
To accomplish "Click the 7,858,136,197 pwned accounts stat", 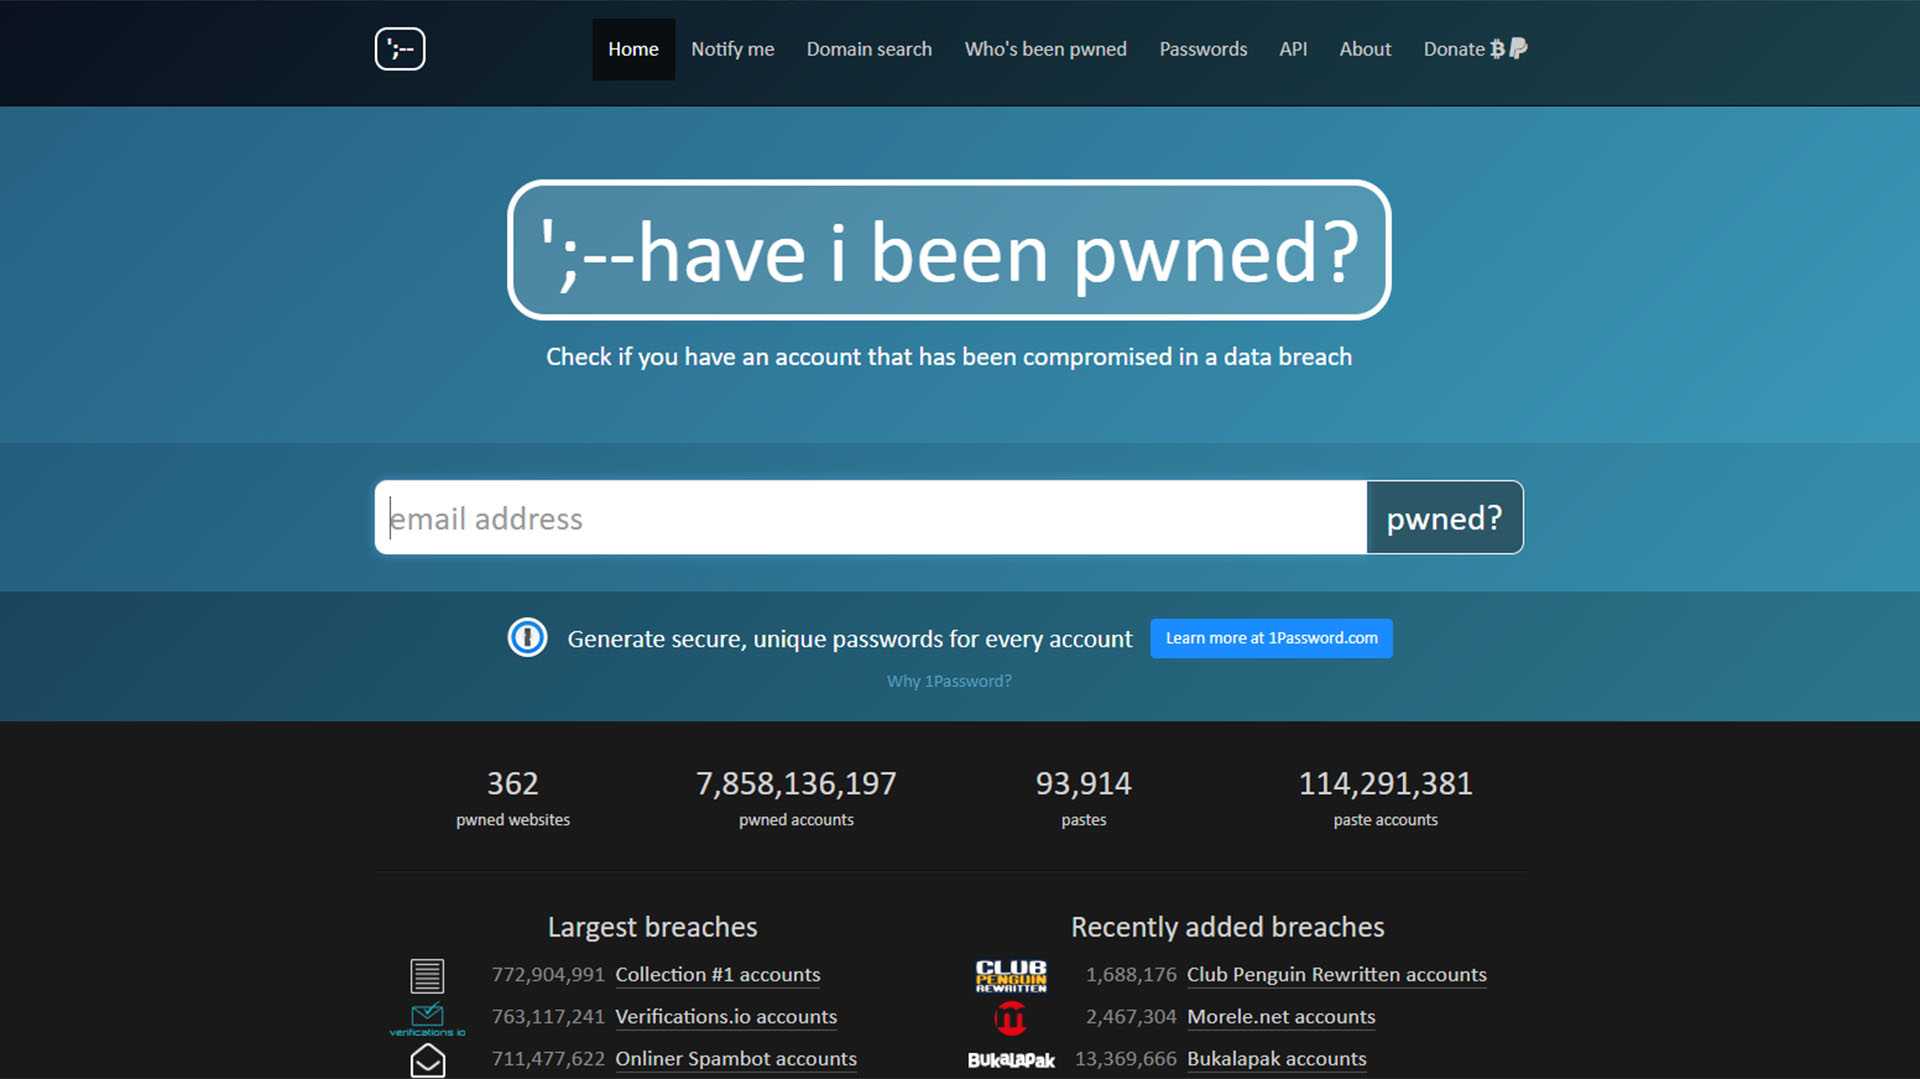I will (796, 799).
